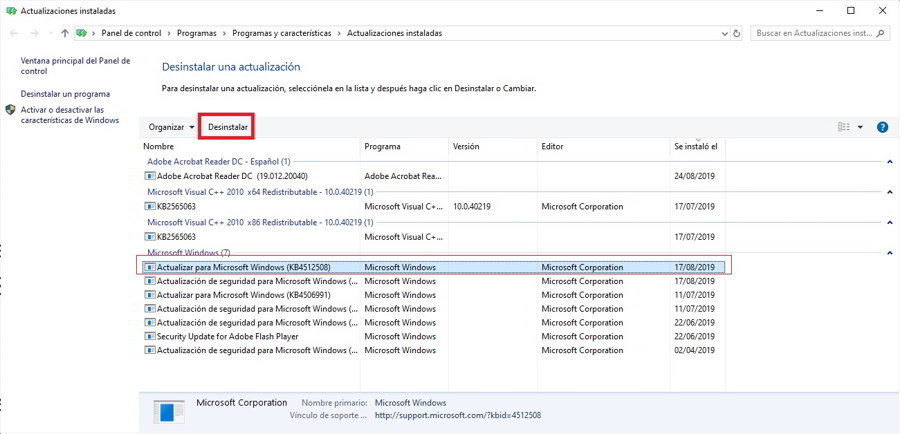The width and height of the screenshot is (900, 434).
Task: Click the search updates input field
Action: (812, 33)
